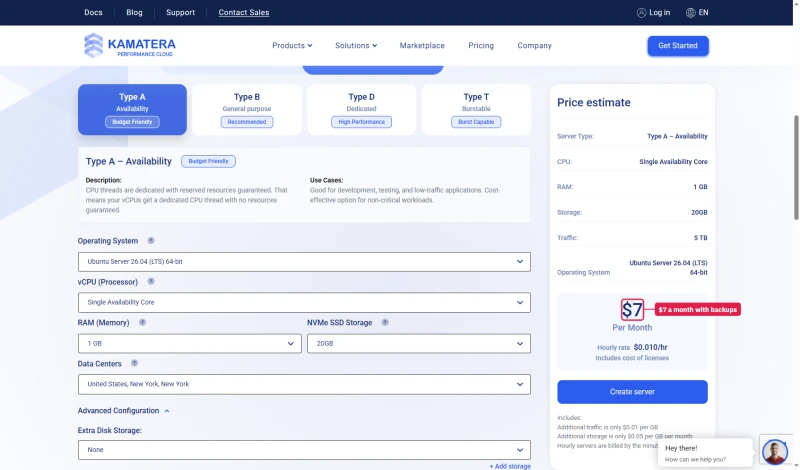Click the $0.010/hr hourly rate

[x=651, y=348]
